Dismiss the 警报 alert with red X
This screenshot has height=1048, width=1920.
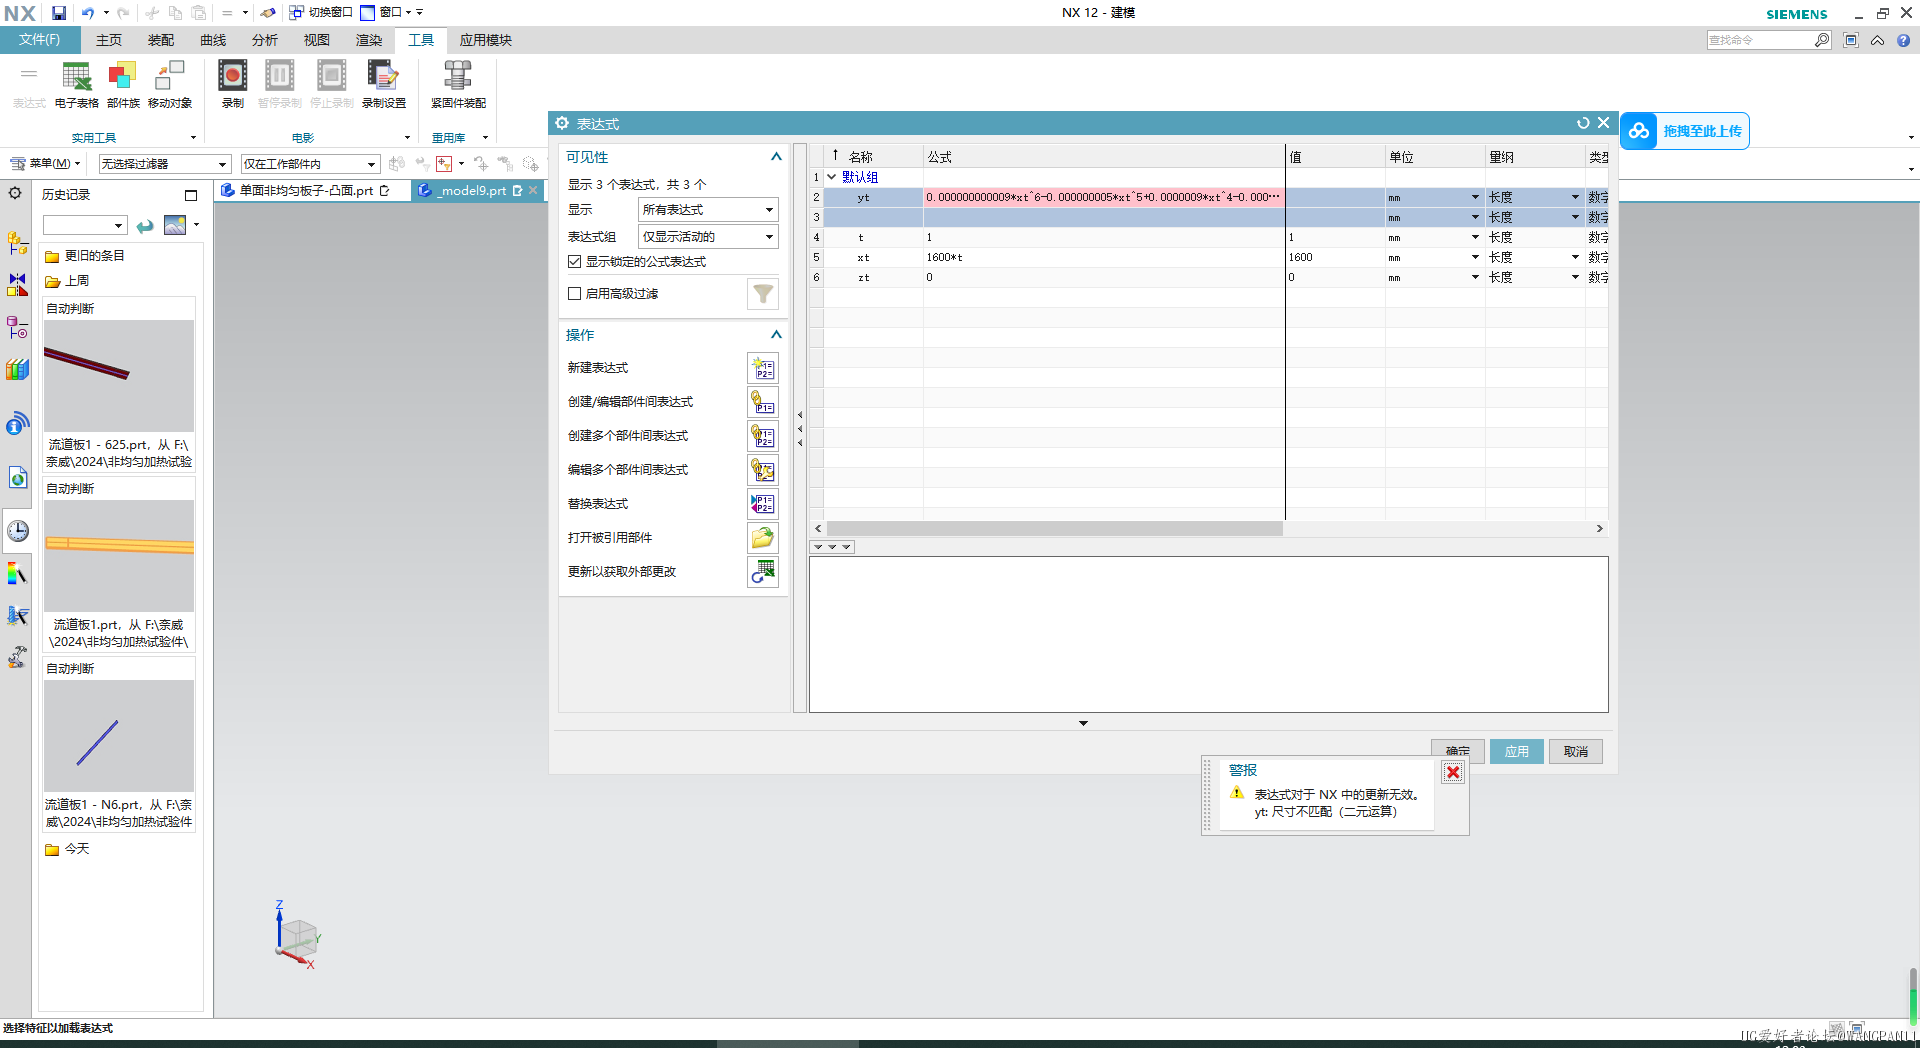pyautogui.click(x=1453, y=772)
